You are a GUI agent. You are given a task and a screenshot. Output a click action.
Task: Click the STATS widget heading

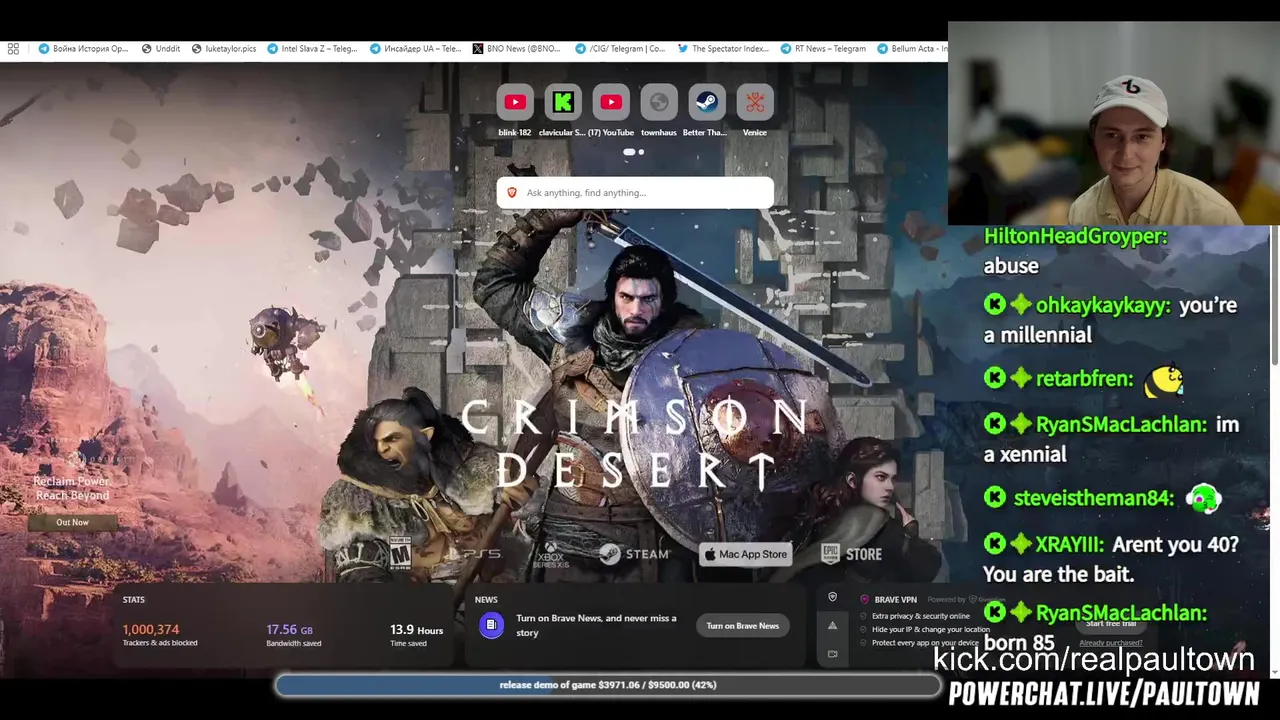pyautogui.click(x=134, y=600)
